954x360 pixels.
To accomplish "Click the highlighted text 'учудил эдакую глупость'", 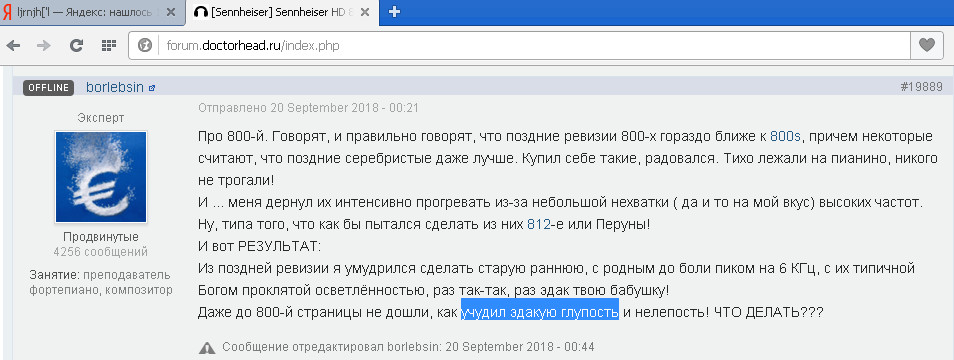I will tap(540, 313).
